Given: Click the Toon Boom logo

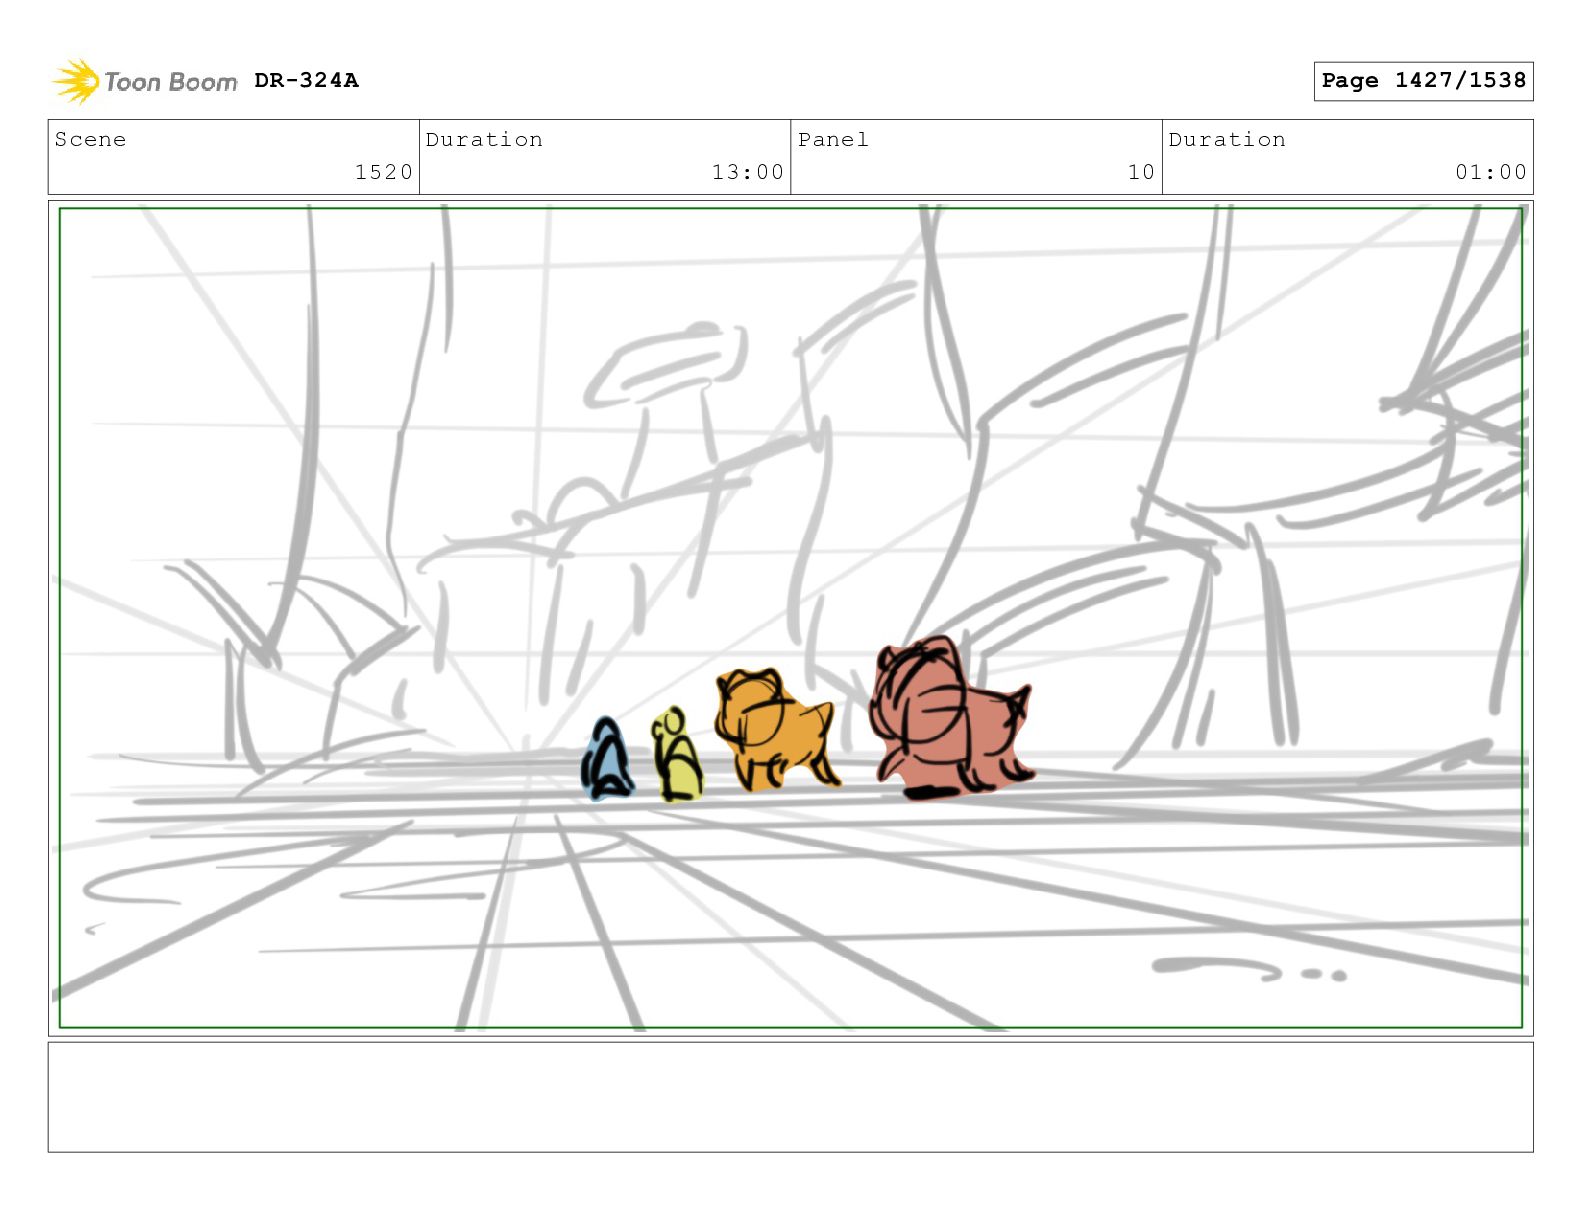Looking at the screenshot, I should pyautogui.click(x=145, y=81).
